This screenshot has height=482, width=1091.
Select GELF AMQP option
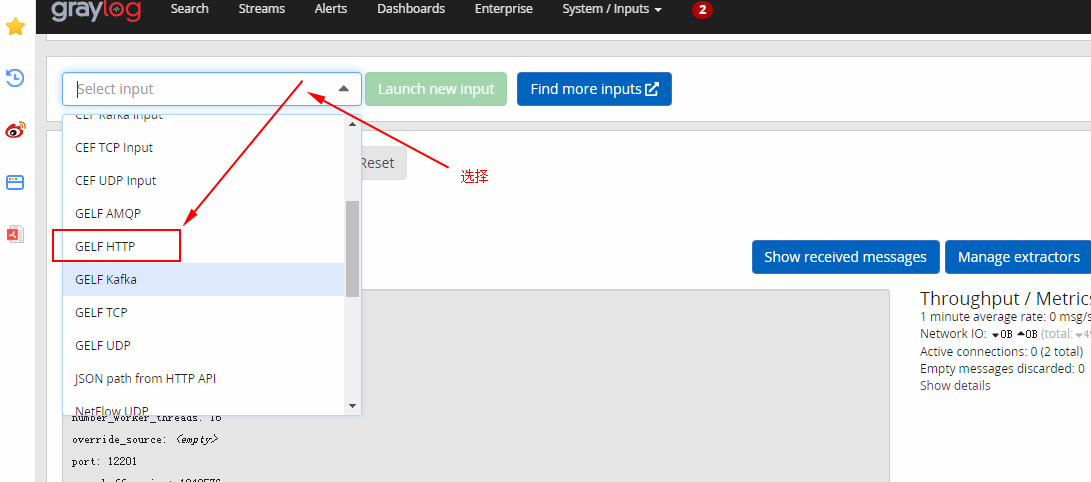tap(204, 213)
